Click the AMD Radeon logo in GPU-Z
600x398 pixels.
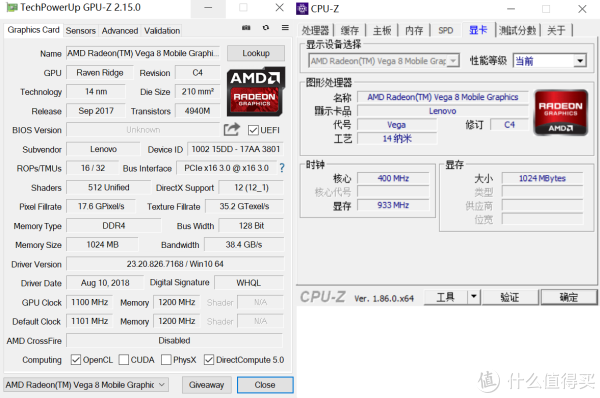256,92
